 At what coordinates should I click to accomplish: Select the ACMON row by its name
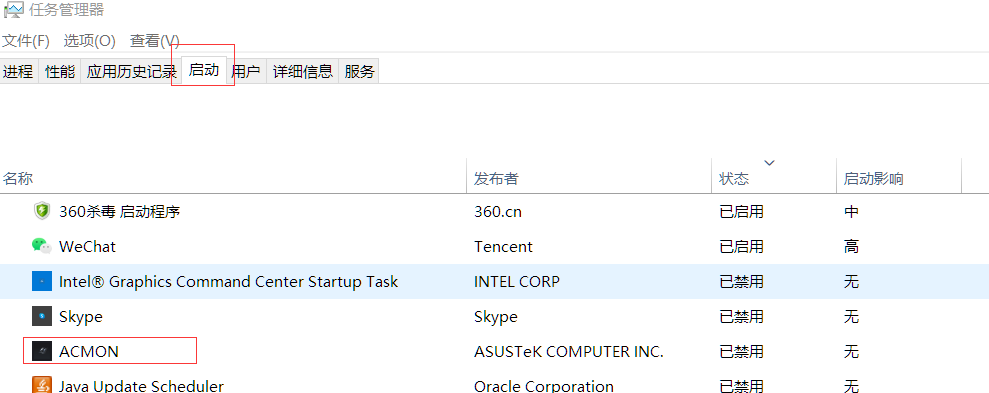[89, 351]
